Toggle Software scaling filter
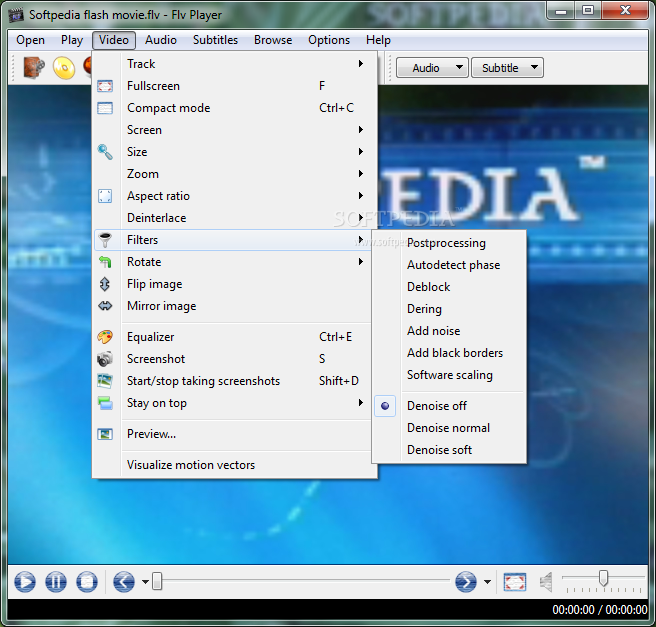 [449, 375]
